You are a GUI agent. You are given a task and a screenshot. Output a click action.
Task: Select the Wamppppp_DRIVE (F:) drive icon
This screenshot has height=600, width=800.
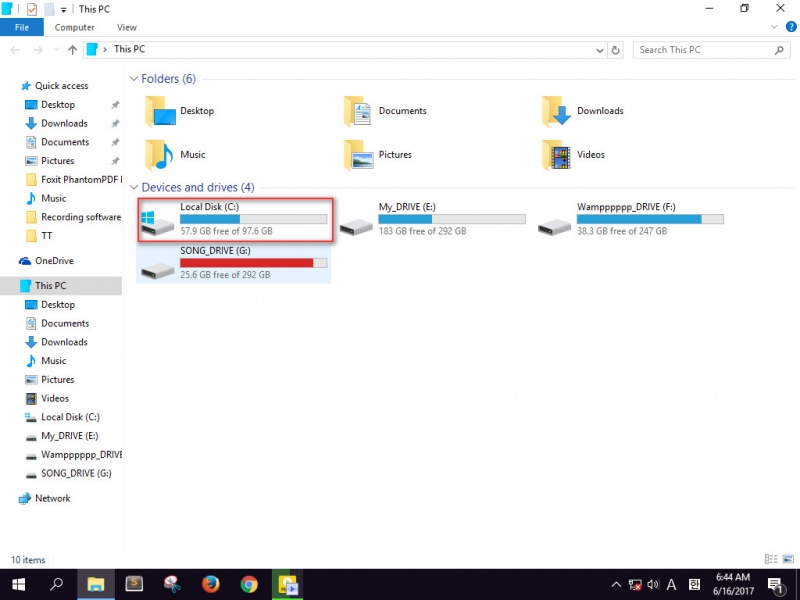[555, 227]
